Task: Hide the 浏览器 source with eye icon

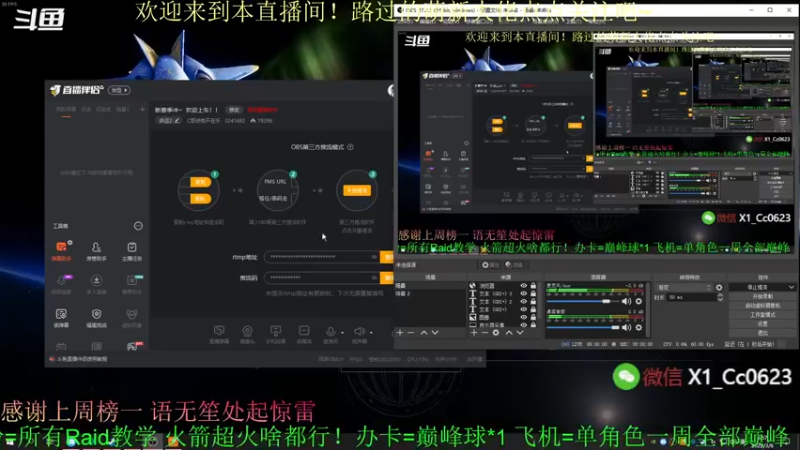Action: pos(523,286)
